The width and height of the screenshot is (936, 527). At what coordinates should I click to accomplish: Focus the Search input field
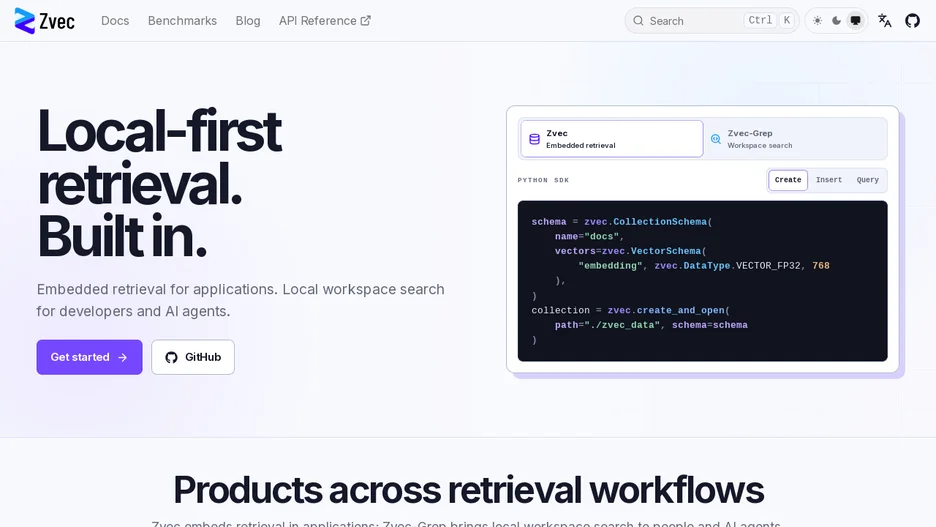712,21
